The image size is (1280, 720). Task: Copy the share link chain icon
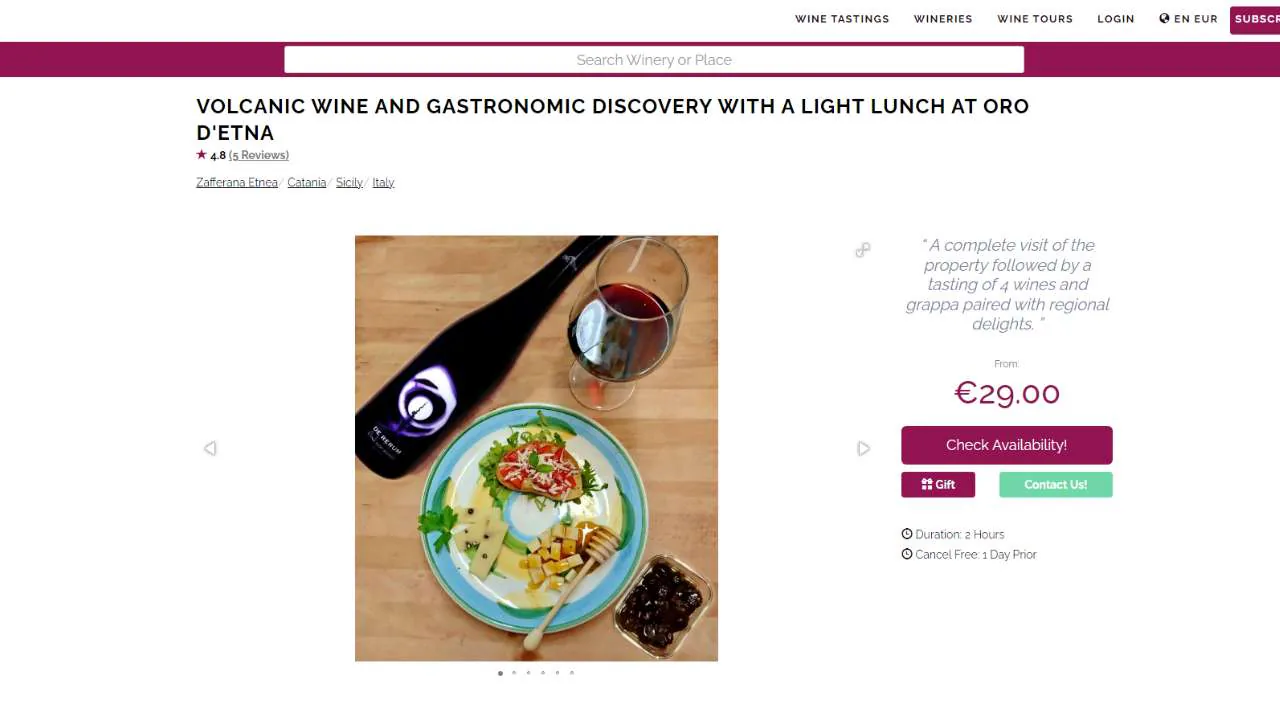pos(863,250)
